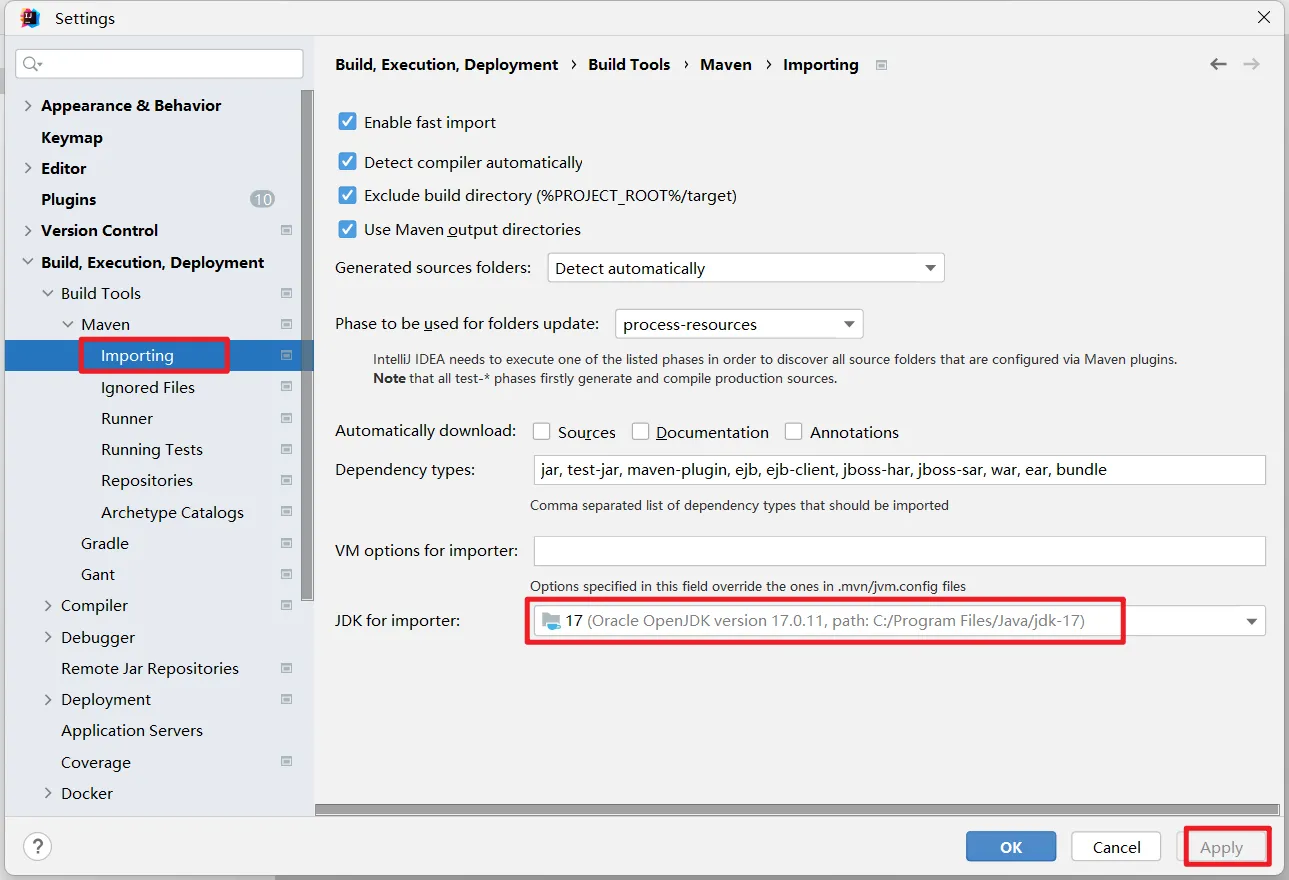Click Build Tools in the breadcrumb
This screenshot has width=1289, height=880.
click(629, 64)
